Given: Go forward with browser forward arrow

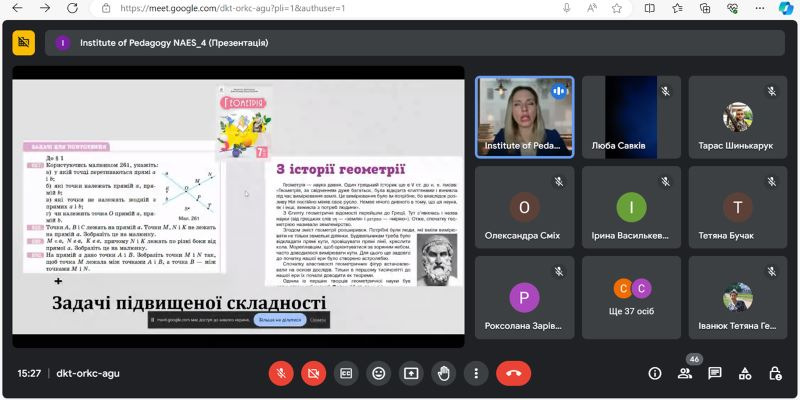Looking at the screenshot, I should click(45, 8).
